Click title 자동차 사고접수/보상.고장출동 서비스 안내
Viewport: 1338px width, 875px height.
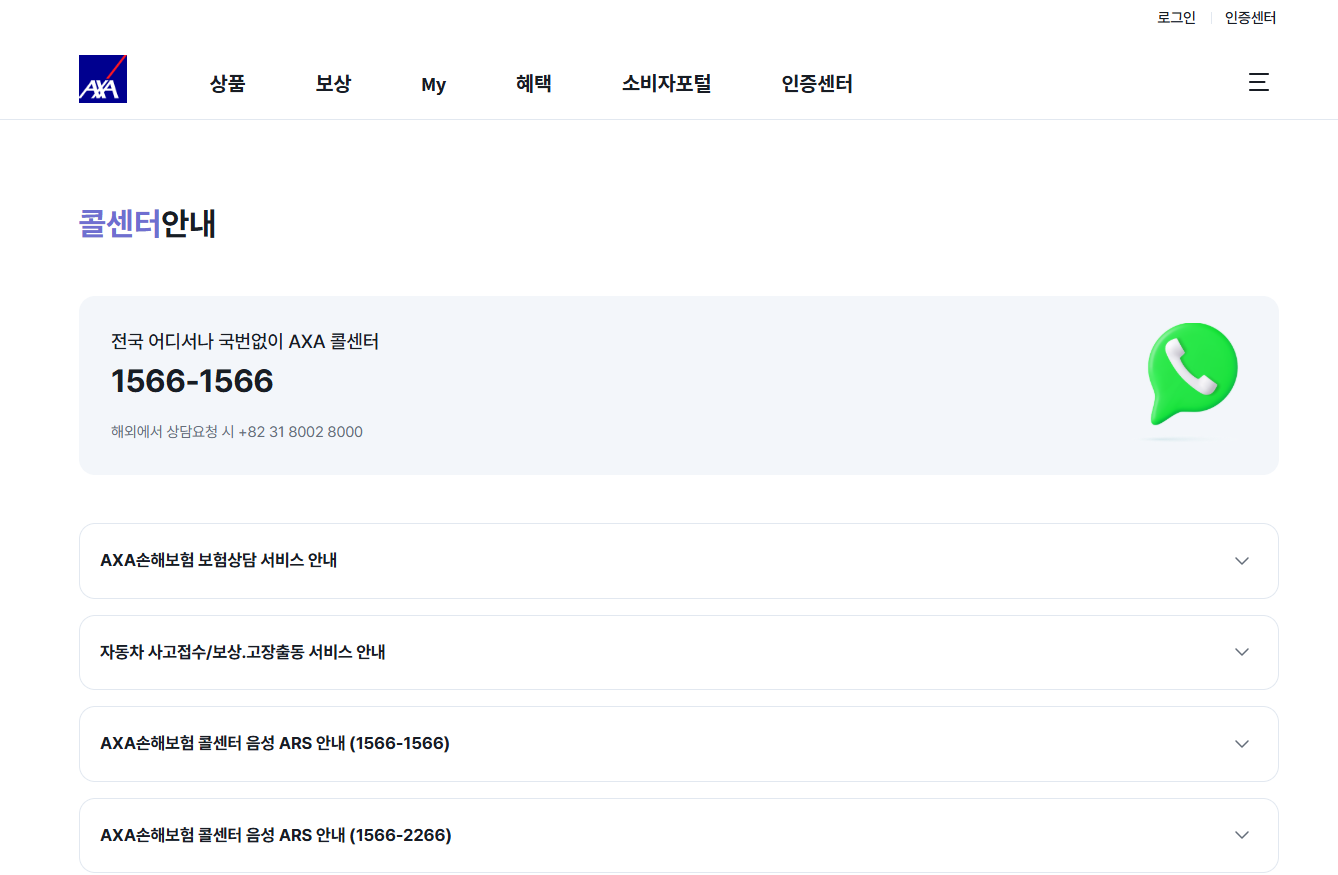pyautogui.click(x=243, y=652)
